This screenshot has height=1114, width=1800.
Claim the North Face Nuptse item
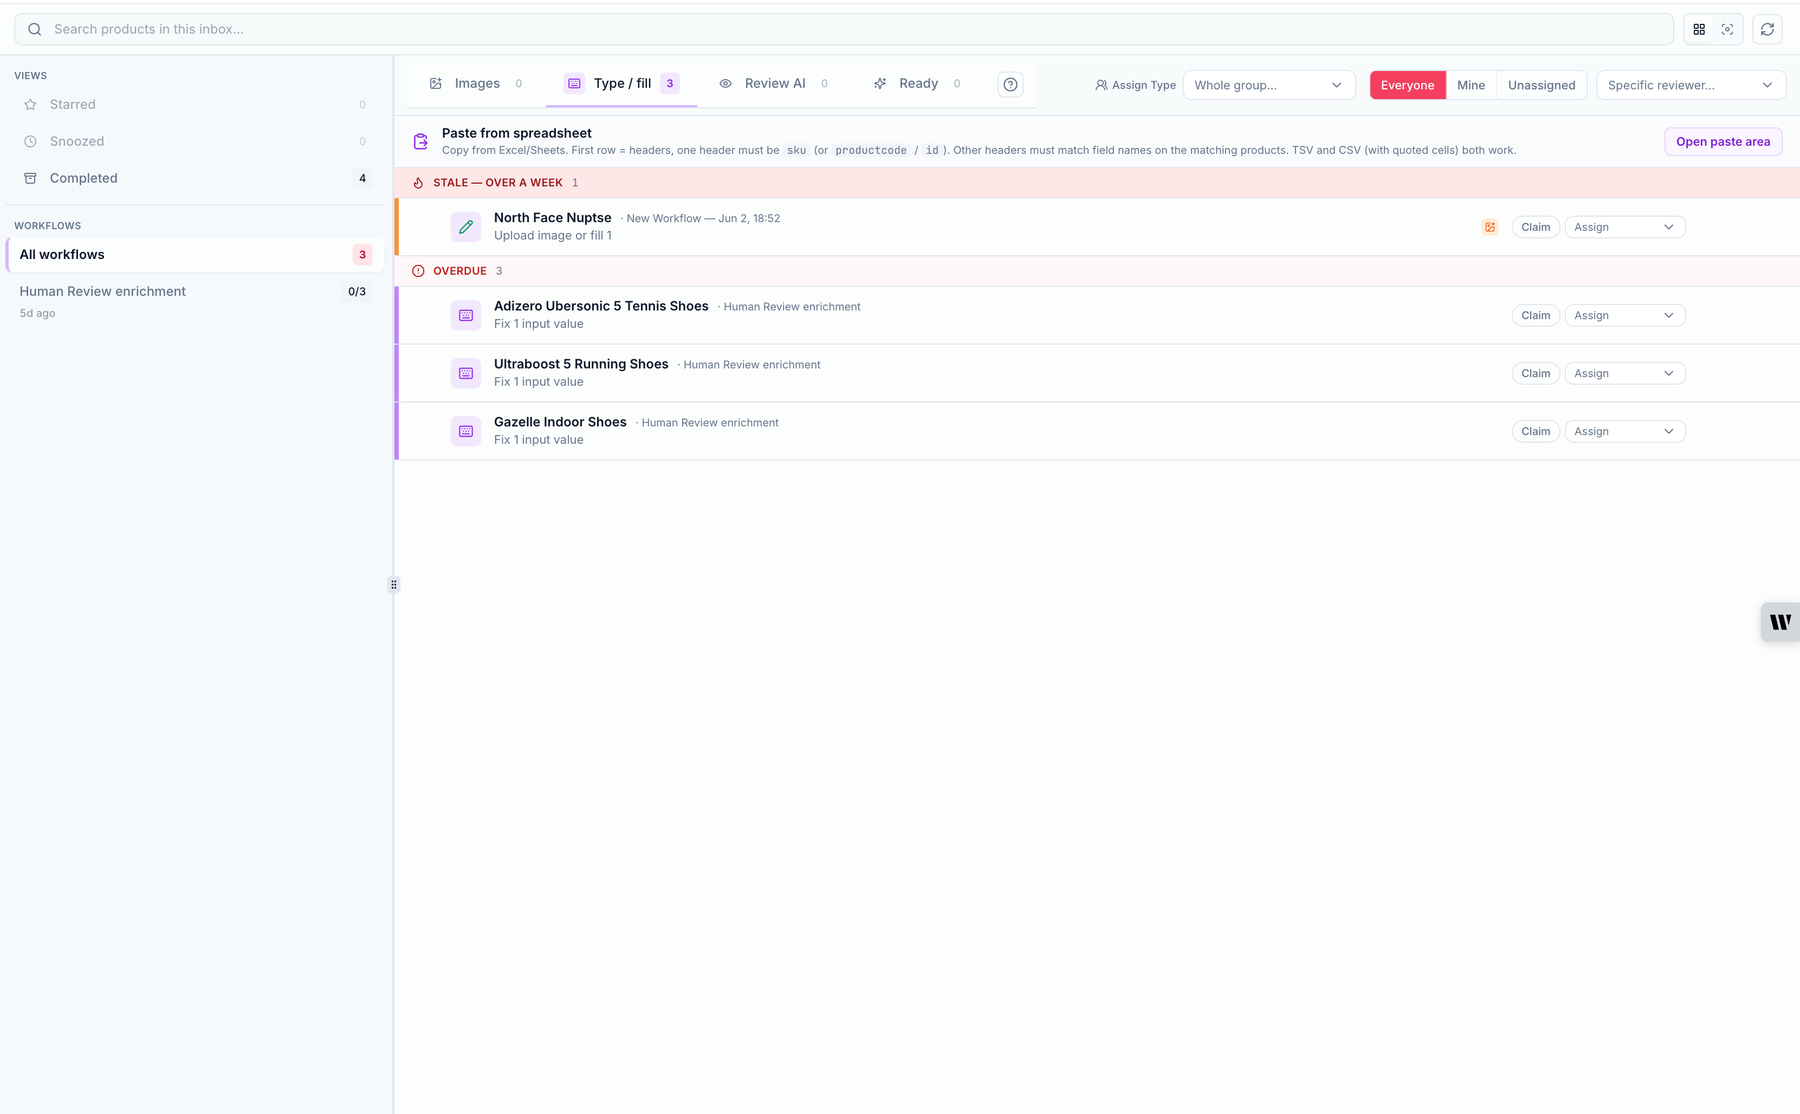[x=1535, y=227]
